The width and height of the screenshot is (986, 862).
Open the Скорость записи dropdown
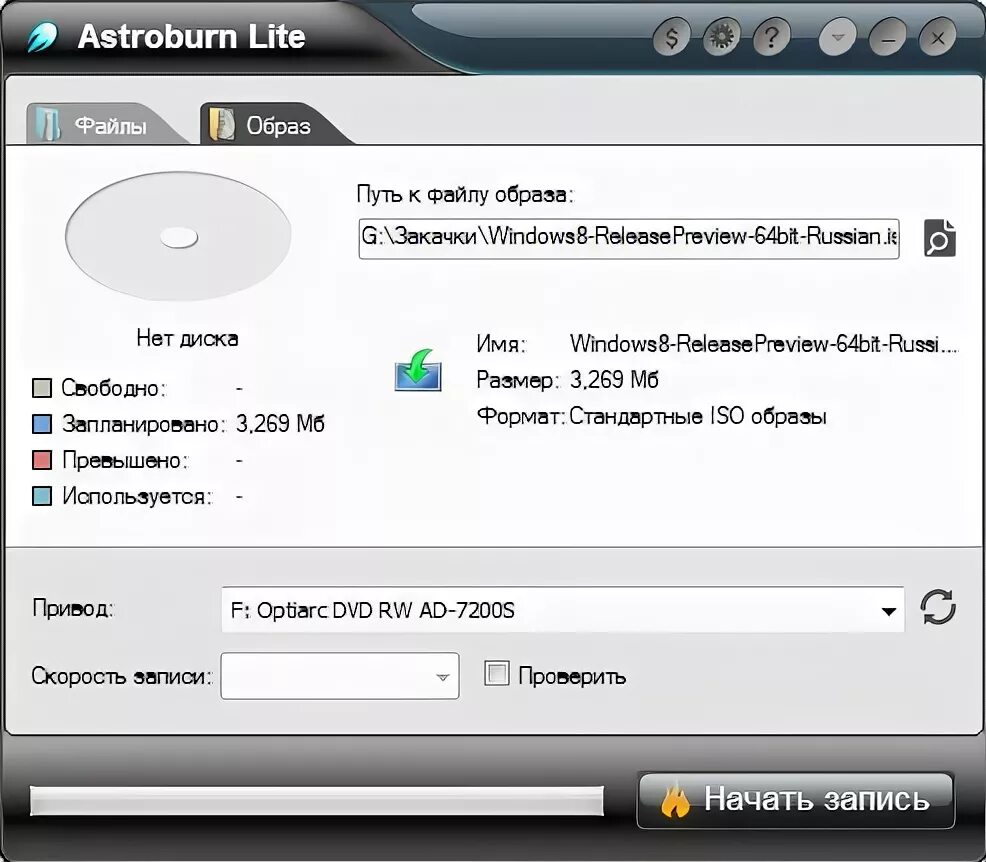340,676
